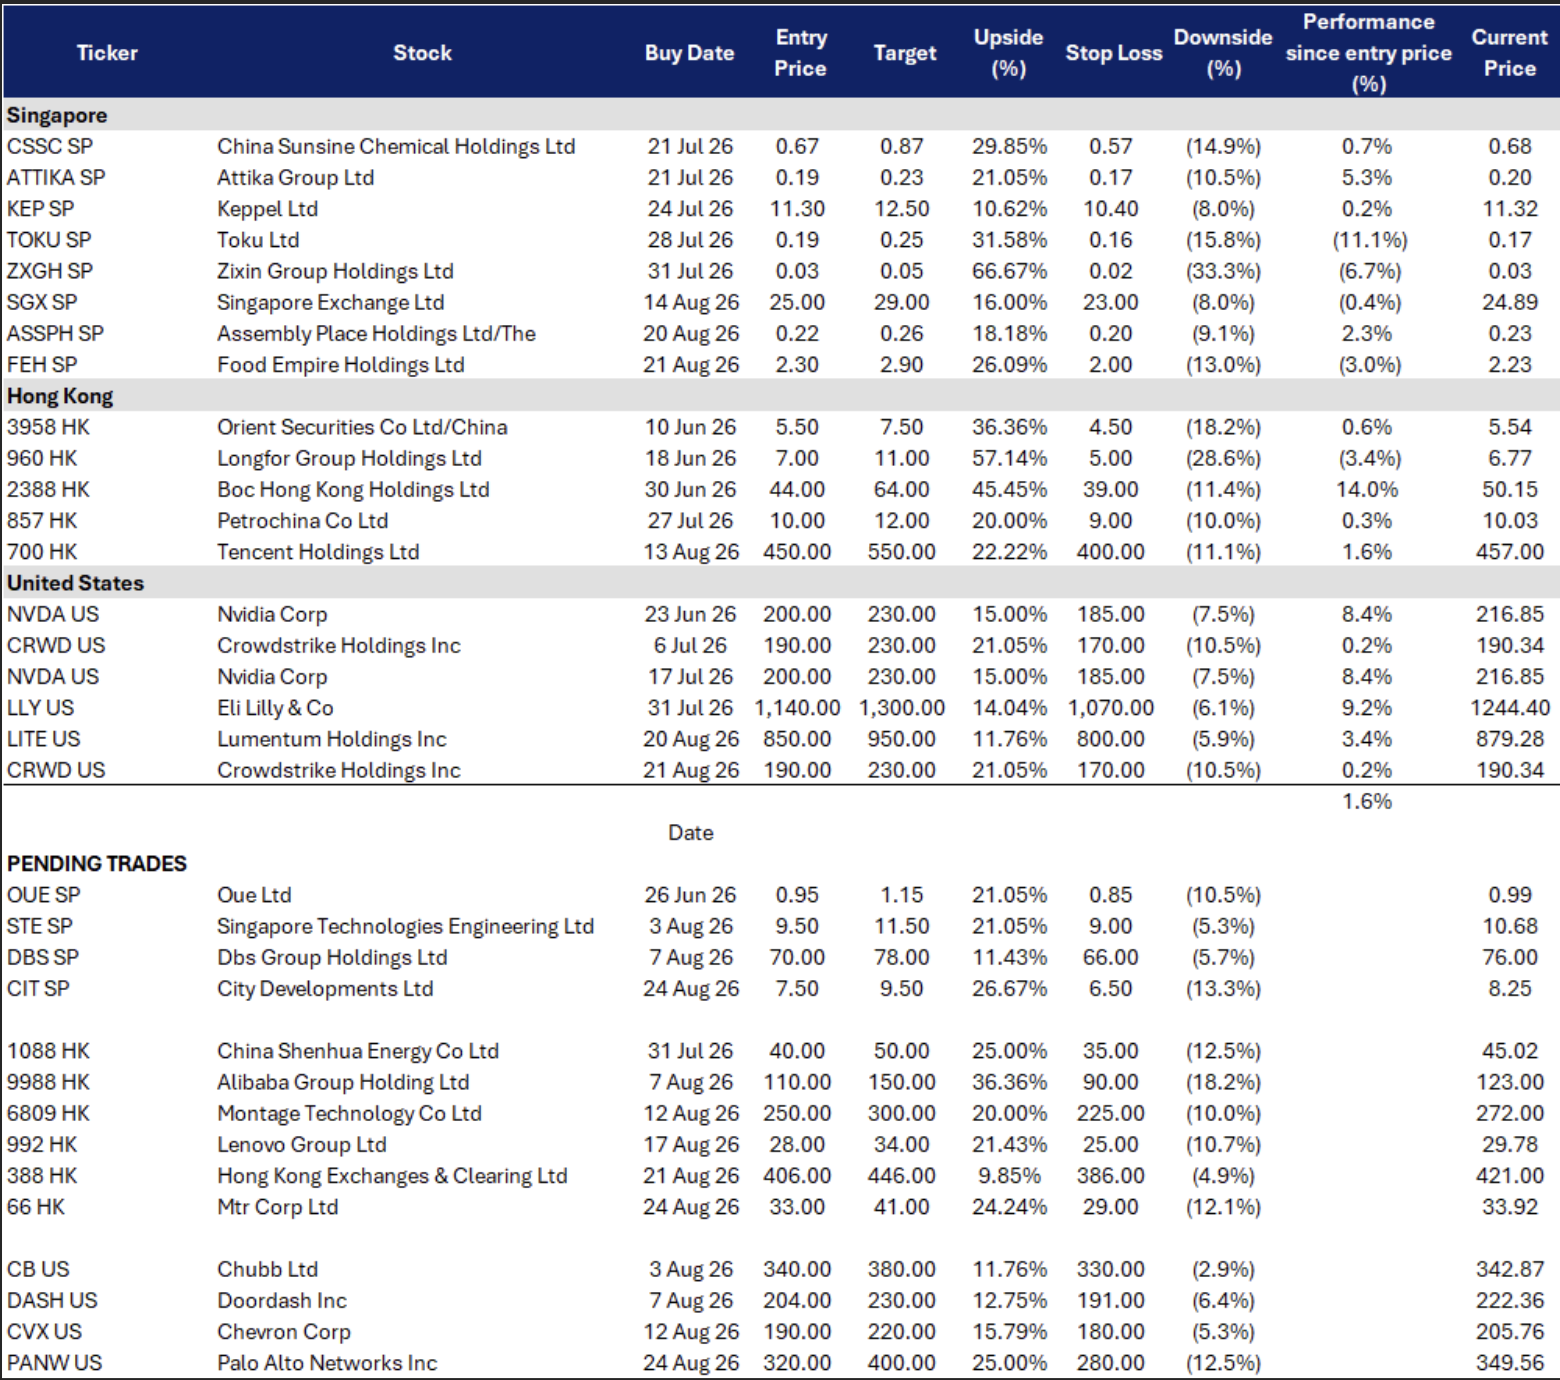Select the FEH SP ticker cell
1560x1380 pixels.
point(42,365)
